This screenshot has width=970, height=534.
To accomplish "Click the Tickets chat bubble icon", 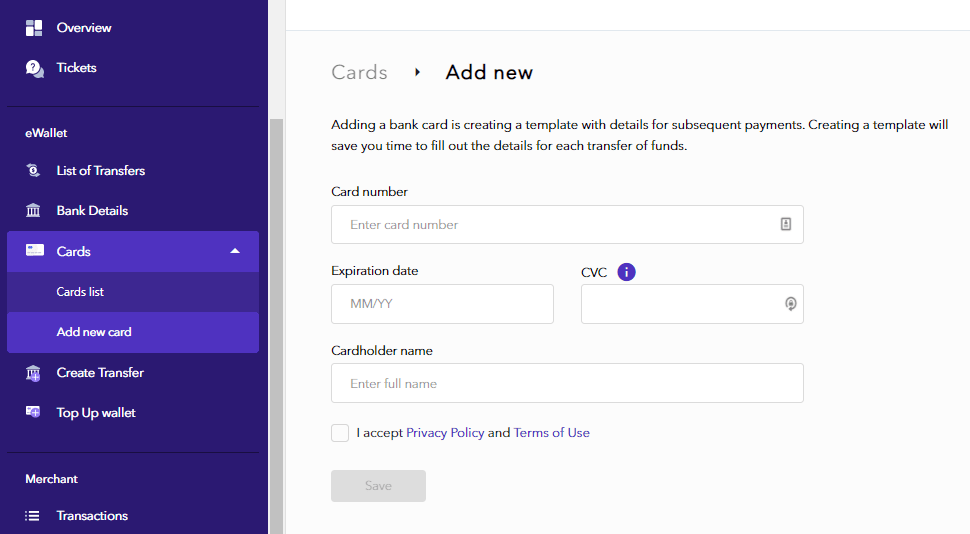I will 34,68.
